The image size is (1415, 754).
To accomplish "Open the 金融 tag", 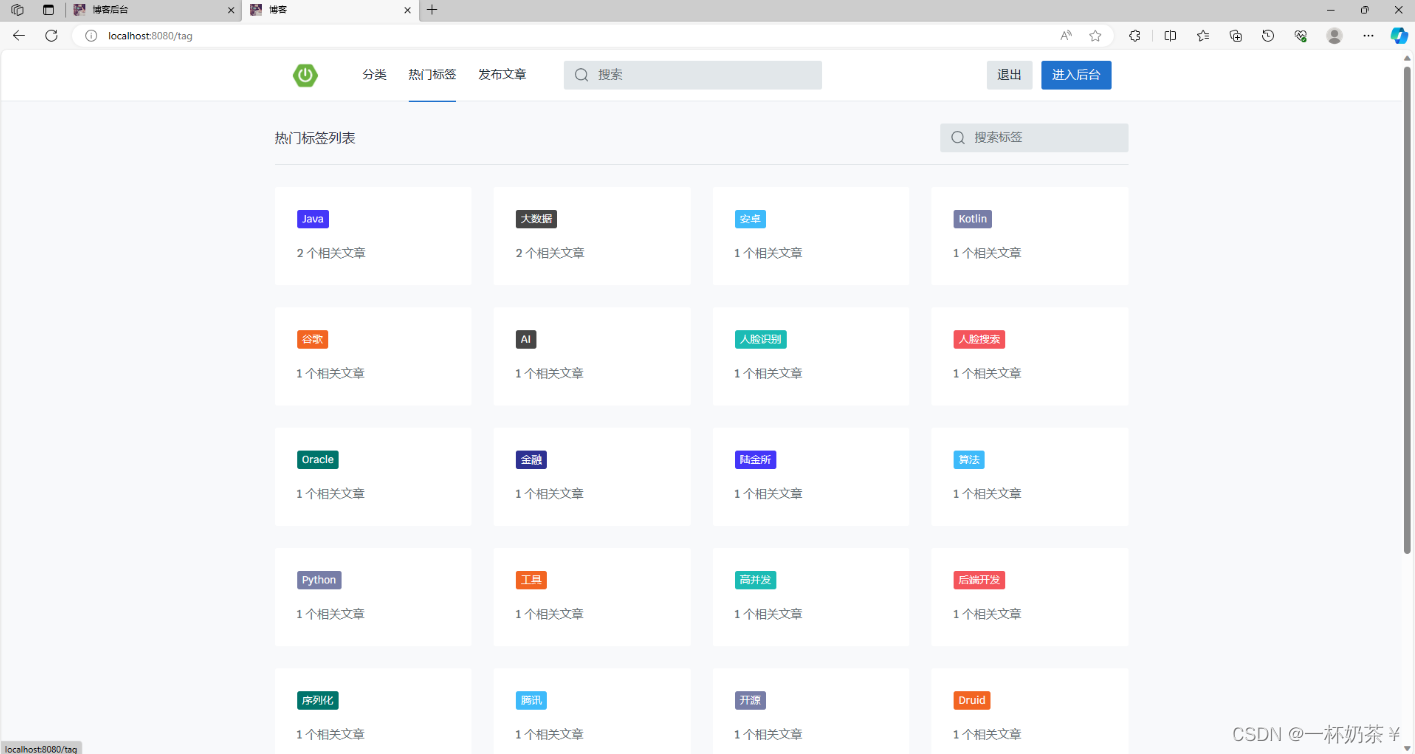I will [x=531, y=459].
